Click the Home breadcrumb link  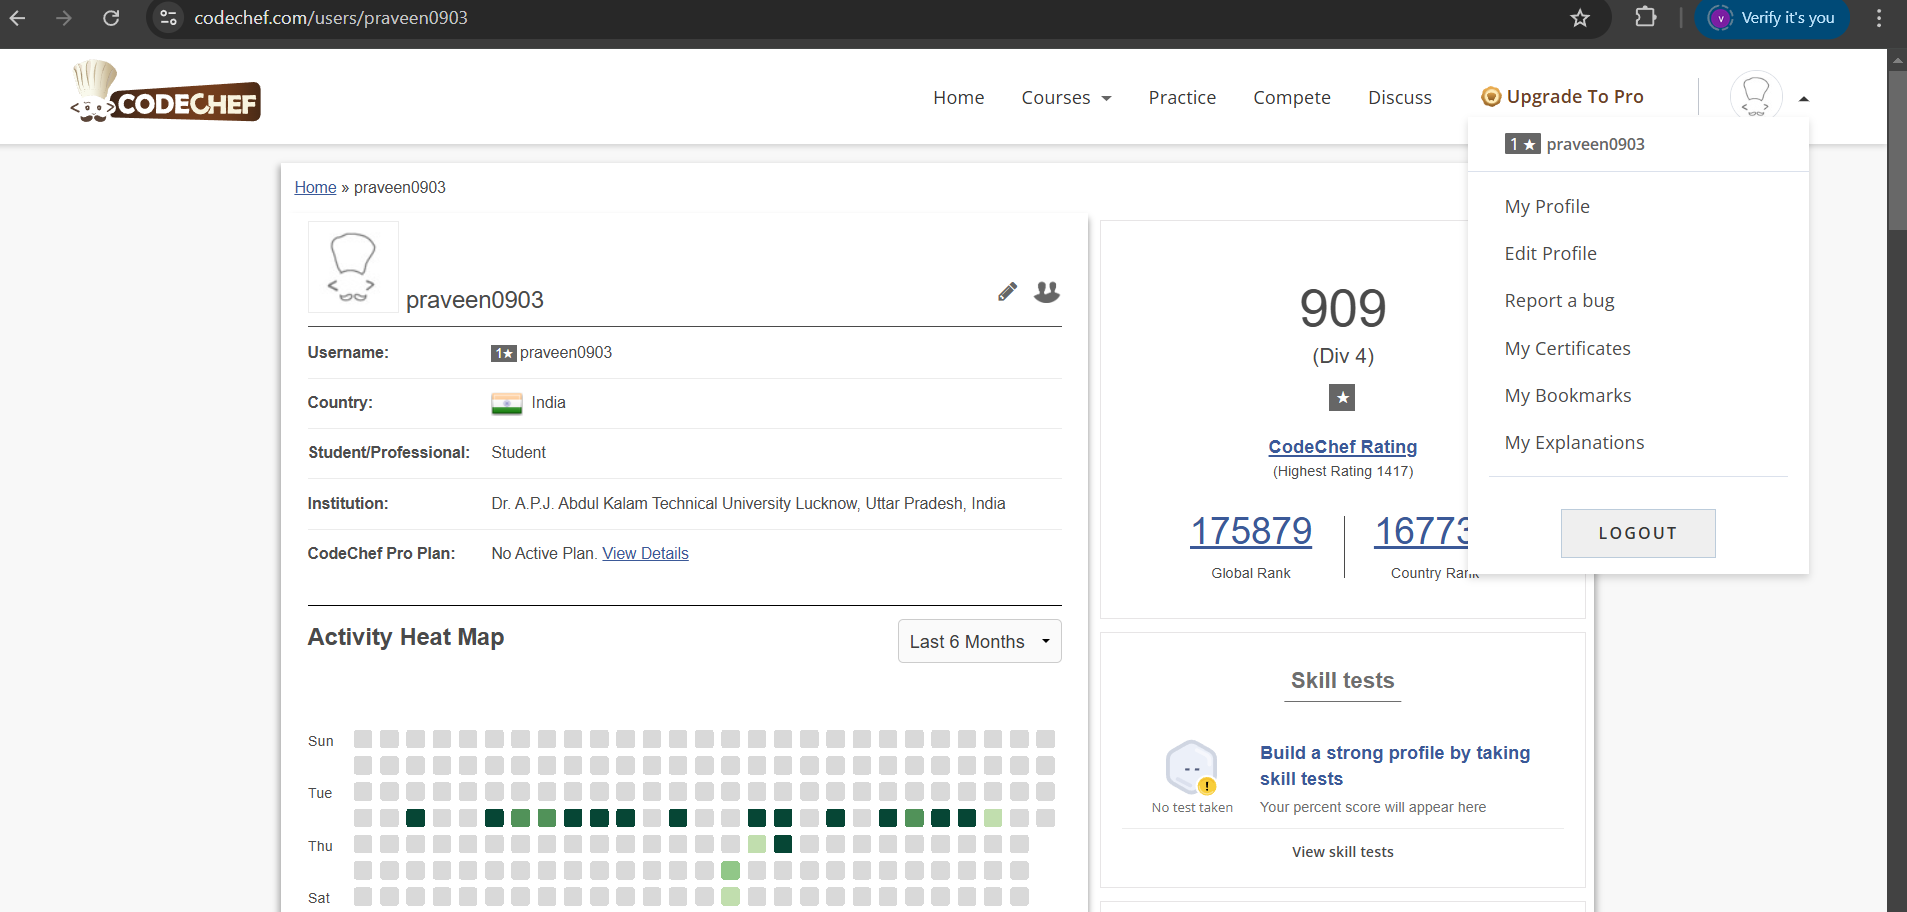[315, 187]
